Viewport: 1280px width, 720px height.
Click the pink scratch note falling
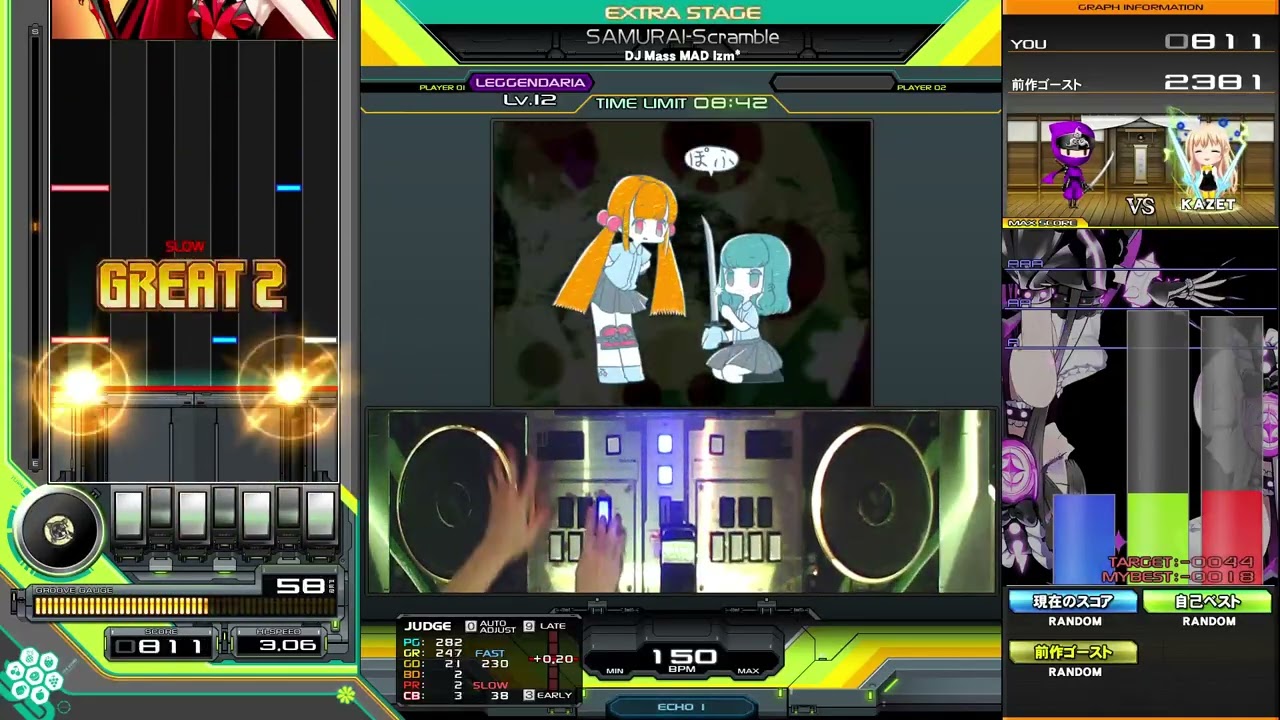point(80,187)
